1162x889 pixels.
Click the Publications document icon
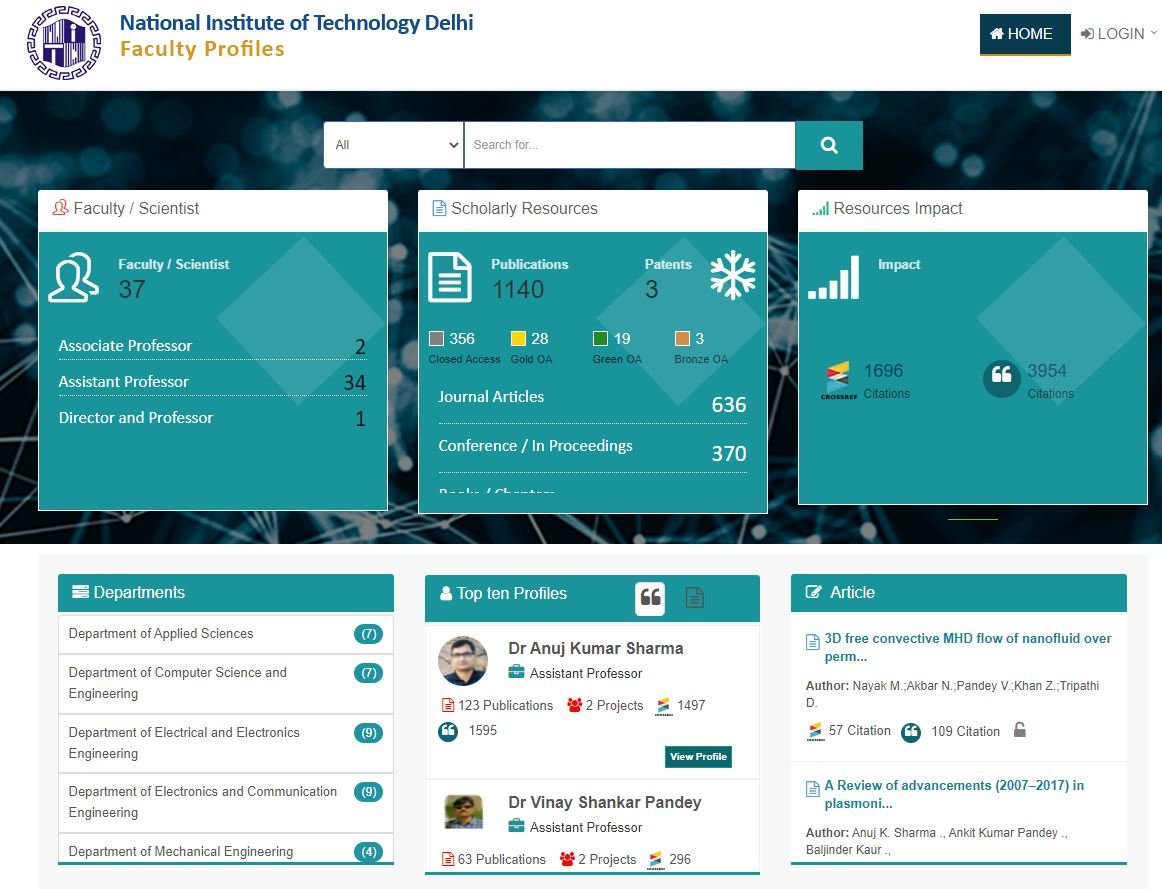coord(450,277)
